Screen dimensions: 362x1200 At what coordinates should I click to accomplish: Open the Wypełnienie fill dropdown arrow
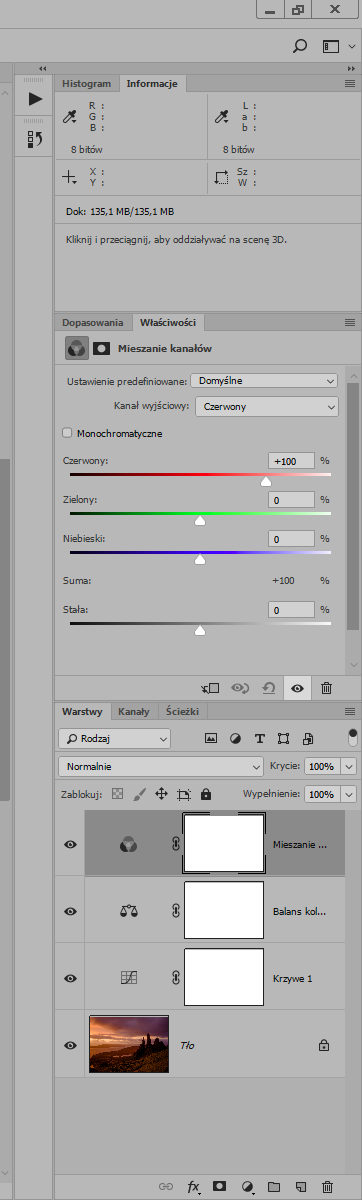click(349, 794)
